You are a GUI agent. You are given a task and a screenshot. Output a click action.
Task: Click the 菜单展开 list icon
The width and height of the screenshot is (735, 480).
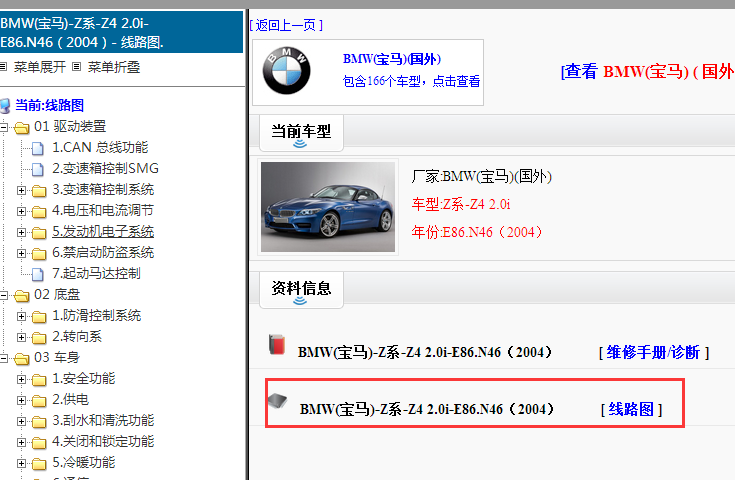click(x=3, y=67)
